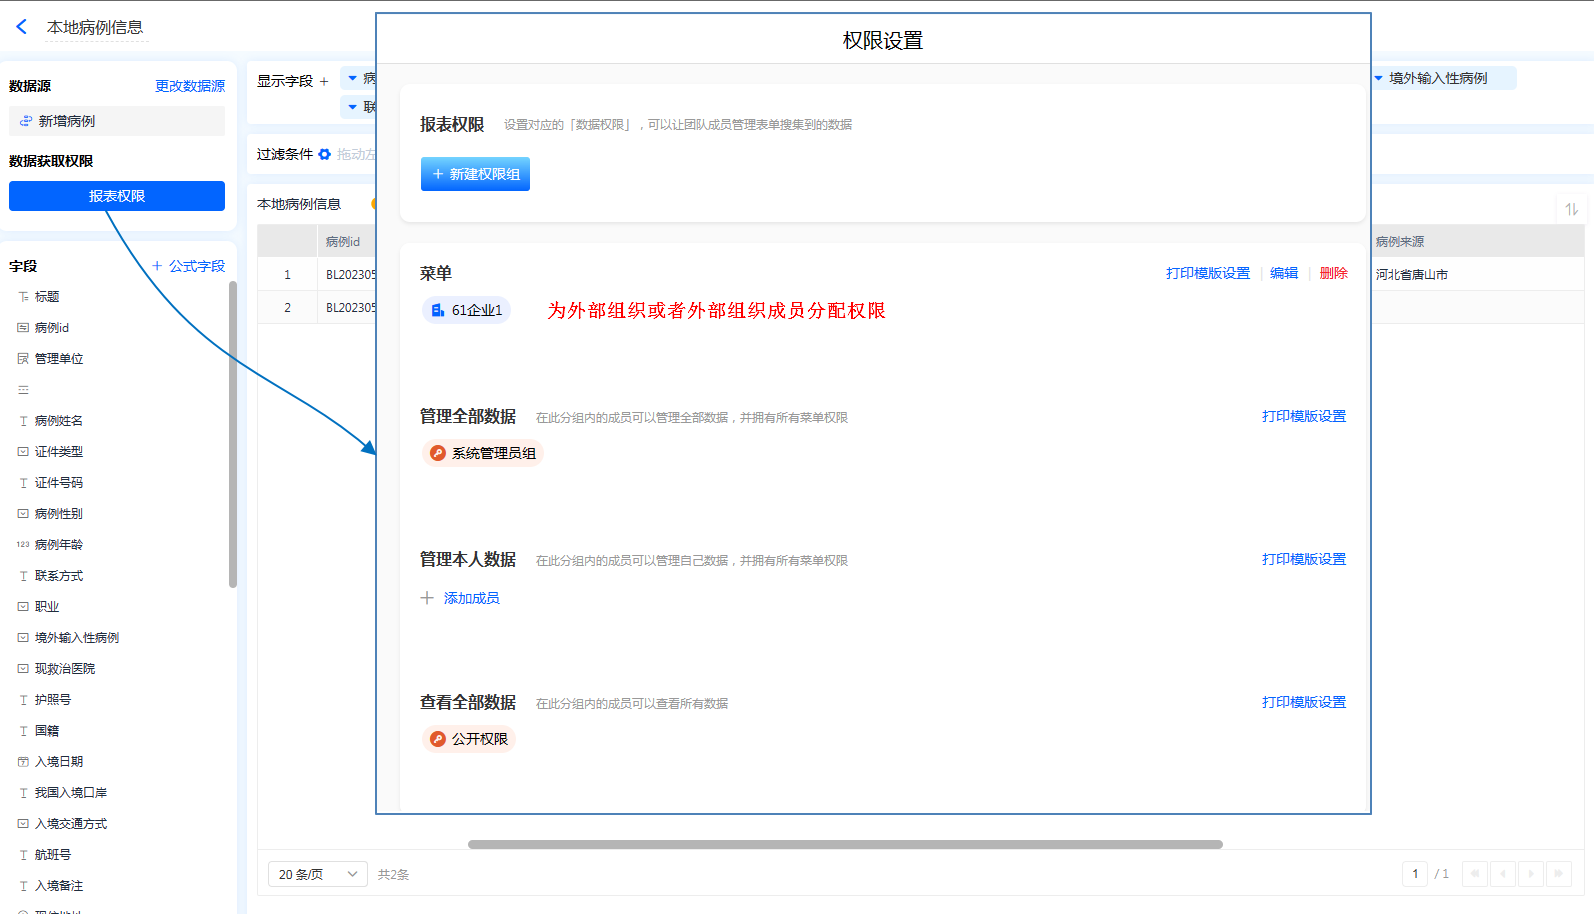Click the red 删除 link in 菜单 group
Screen dimensions: 1594x914
(1333, 273)
